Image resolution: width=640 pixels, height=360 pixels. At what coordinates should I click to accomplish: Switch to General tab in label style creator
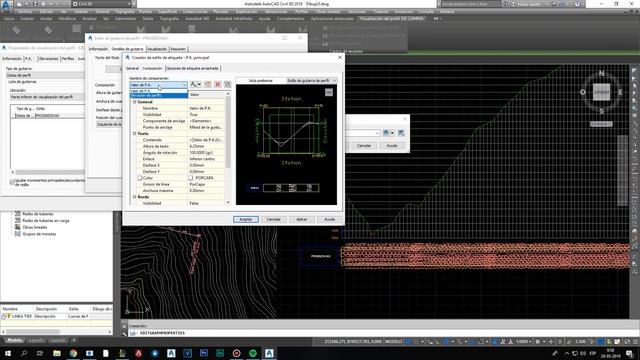tap(132, 69)
